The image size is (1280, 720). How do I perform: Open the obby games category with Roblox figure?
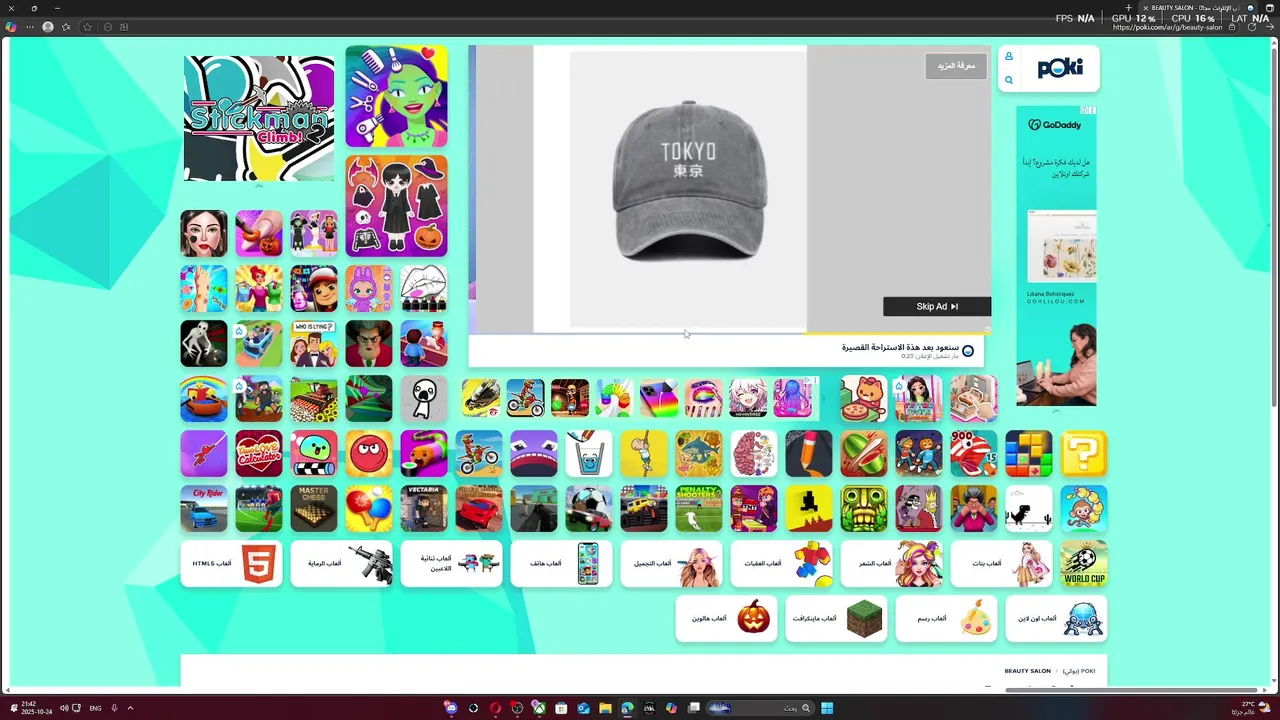(782, 564)
